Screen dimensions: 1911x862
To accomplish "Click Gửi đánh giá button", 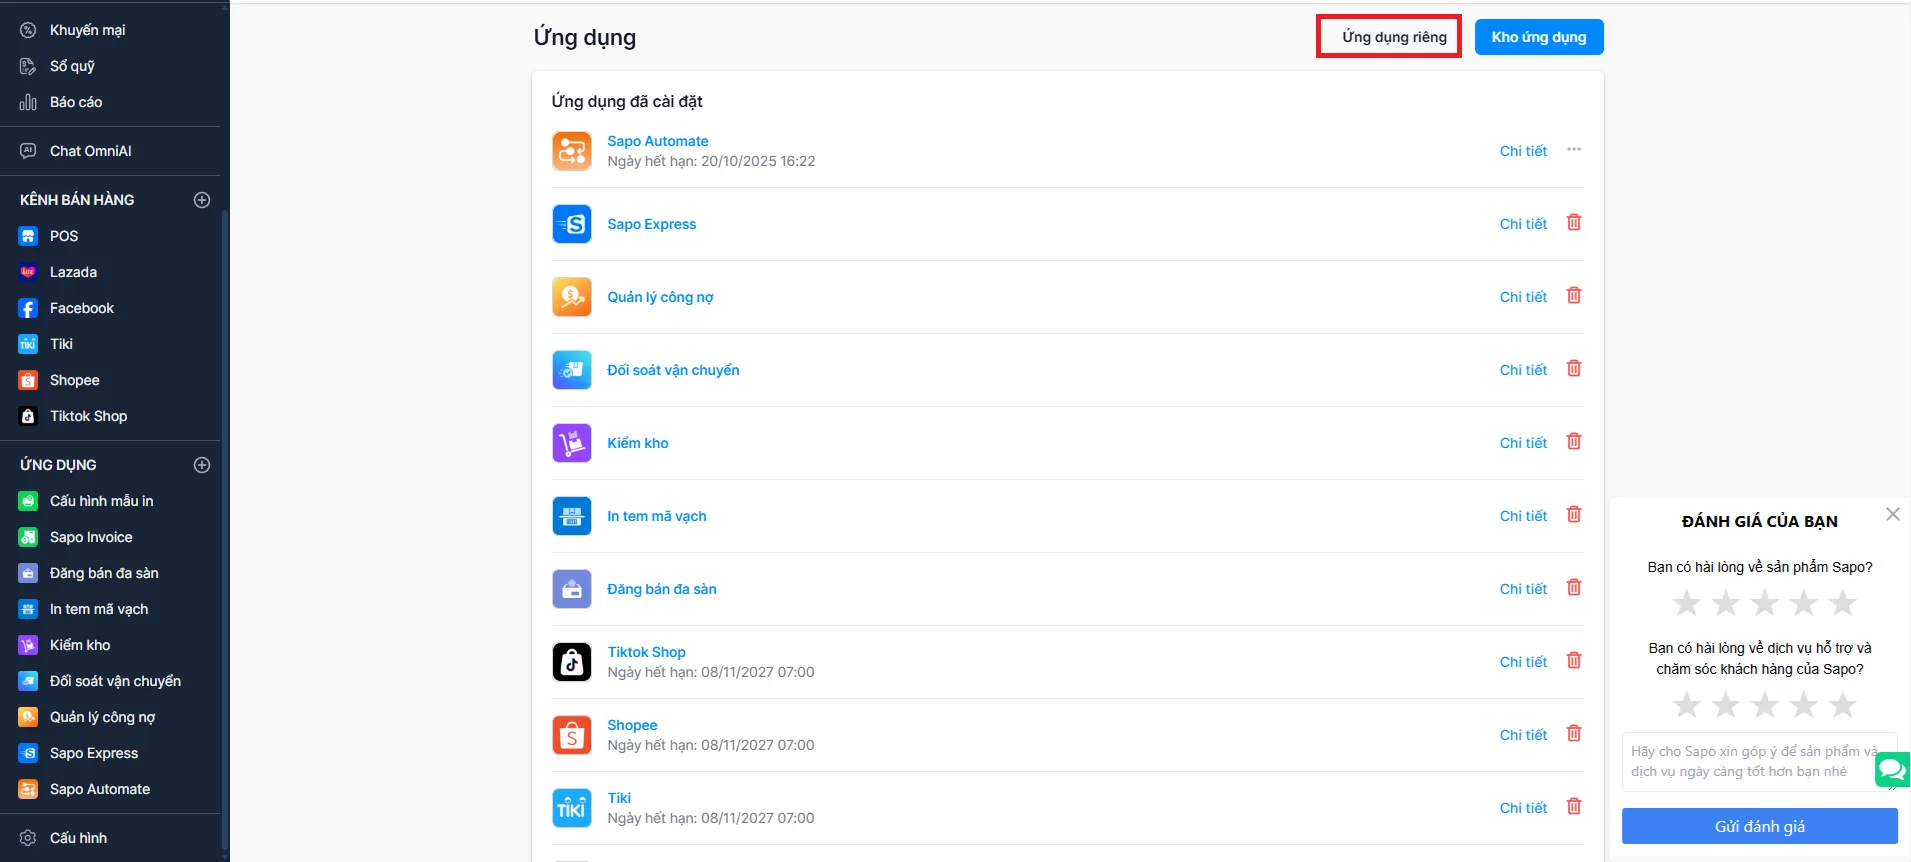I will click(1759, 827).
